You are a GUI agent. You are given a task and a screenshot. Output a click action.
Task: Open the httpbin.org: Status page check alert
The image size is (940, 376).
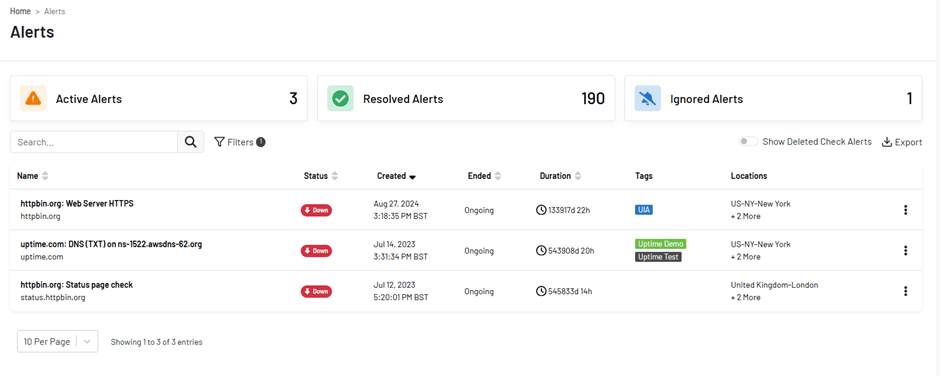pos(76,285)
